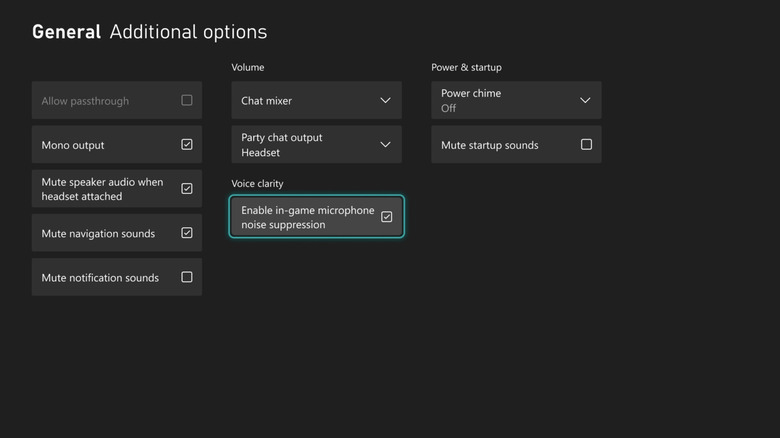This screenshot has width=780, height=438.
Task: Check the Mute startup sounds box
Action: [586, 144]
